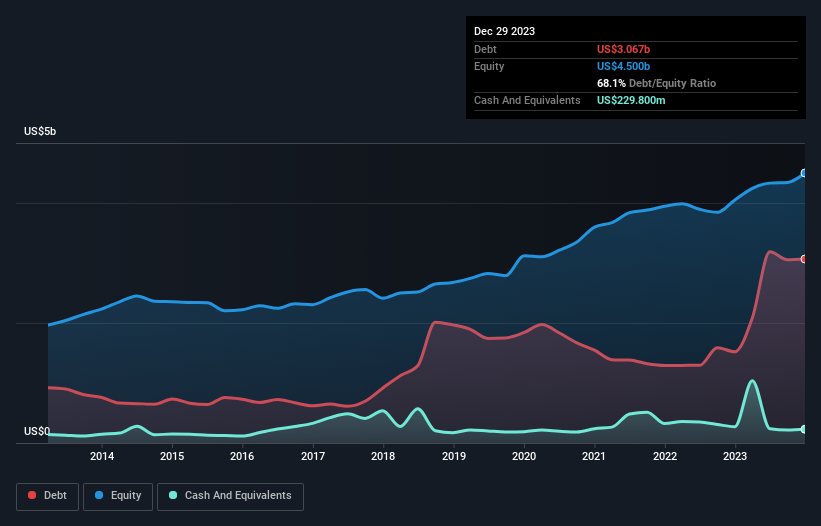Click the US$5b y-axis label
The image size is (821, 526).
tap(40, 131)
